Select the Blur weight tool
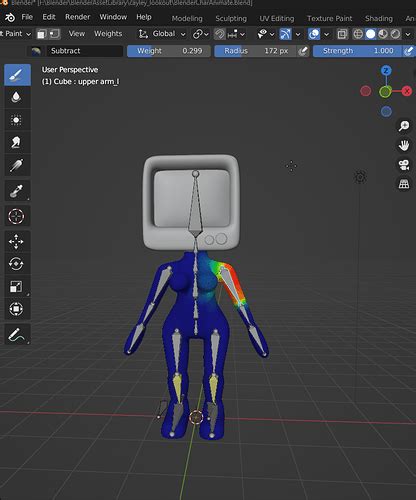The width and height of the screenshot is (416, 500). (17, 97)
